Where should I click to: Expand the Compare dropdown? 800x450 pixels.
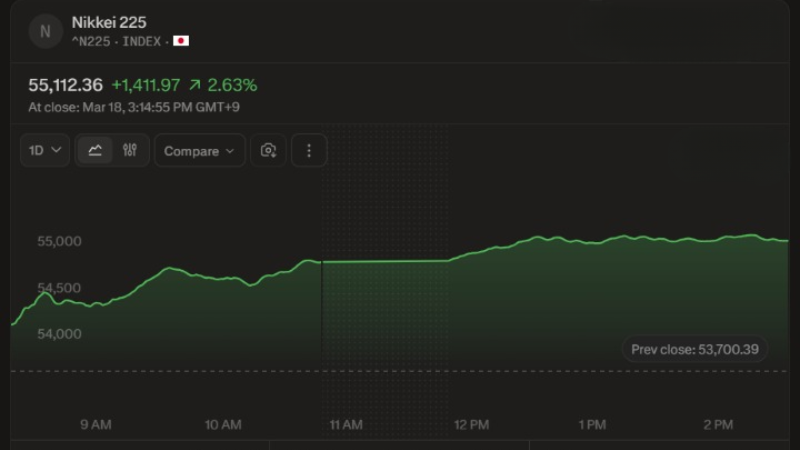coord(199,150)
